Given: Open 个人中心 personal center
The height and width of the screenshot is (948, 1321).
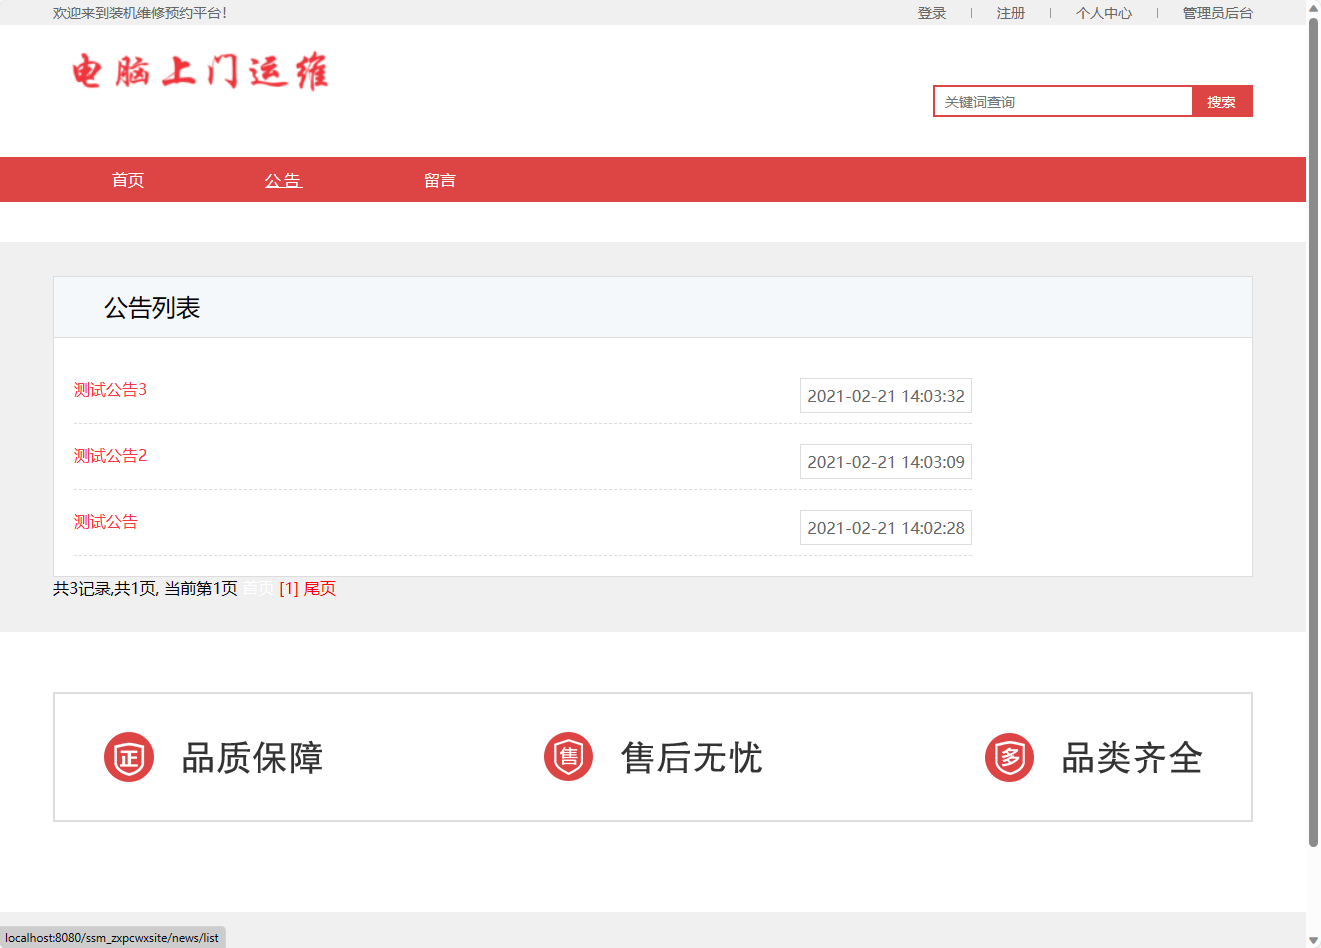Looking at the screenshot, I should click(x=1103, y=13).
